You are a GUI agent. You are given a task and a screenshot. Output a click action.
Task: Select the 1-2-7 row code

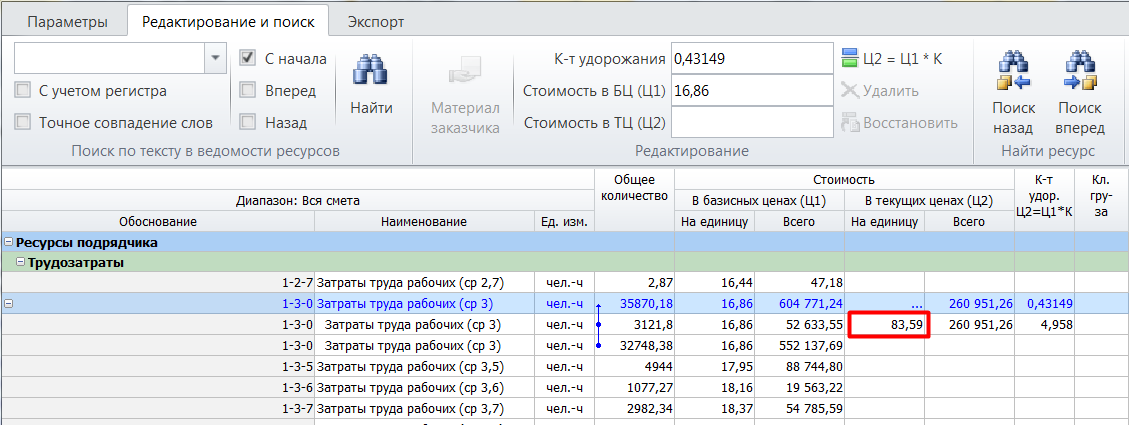tap(297, 283)
